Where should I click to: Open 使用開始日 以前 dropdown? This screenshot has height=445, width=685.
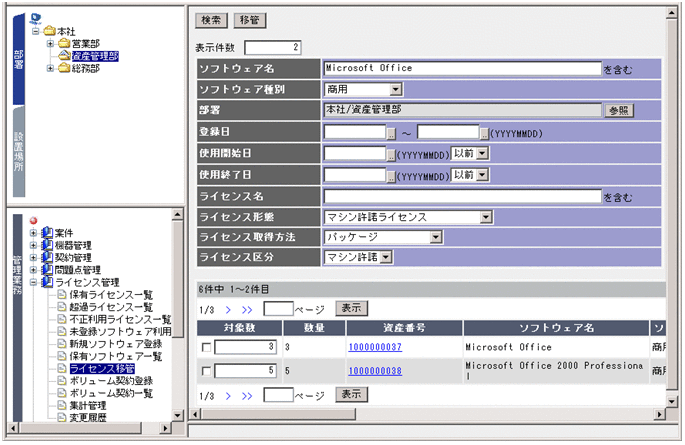(482, 153)
